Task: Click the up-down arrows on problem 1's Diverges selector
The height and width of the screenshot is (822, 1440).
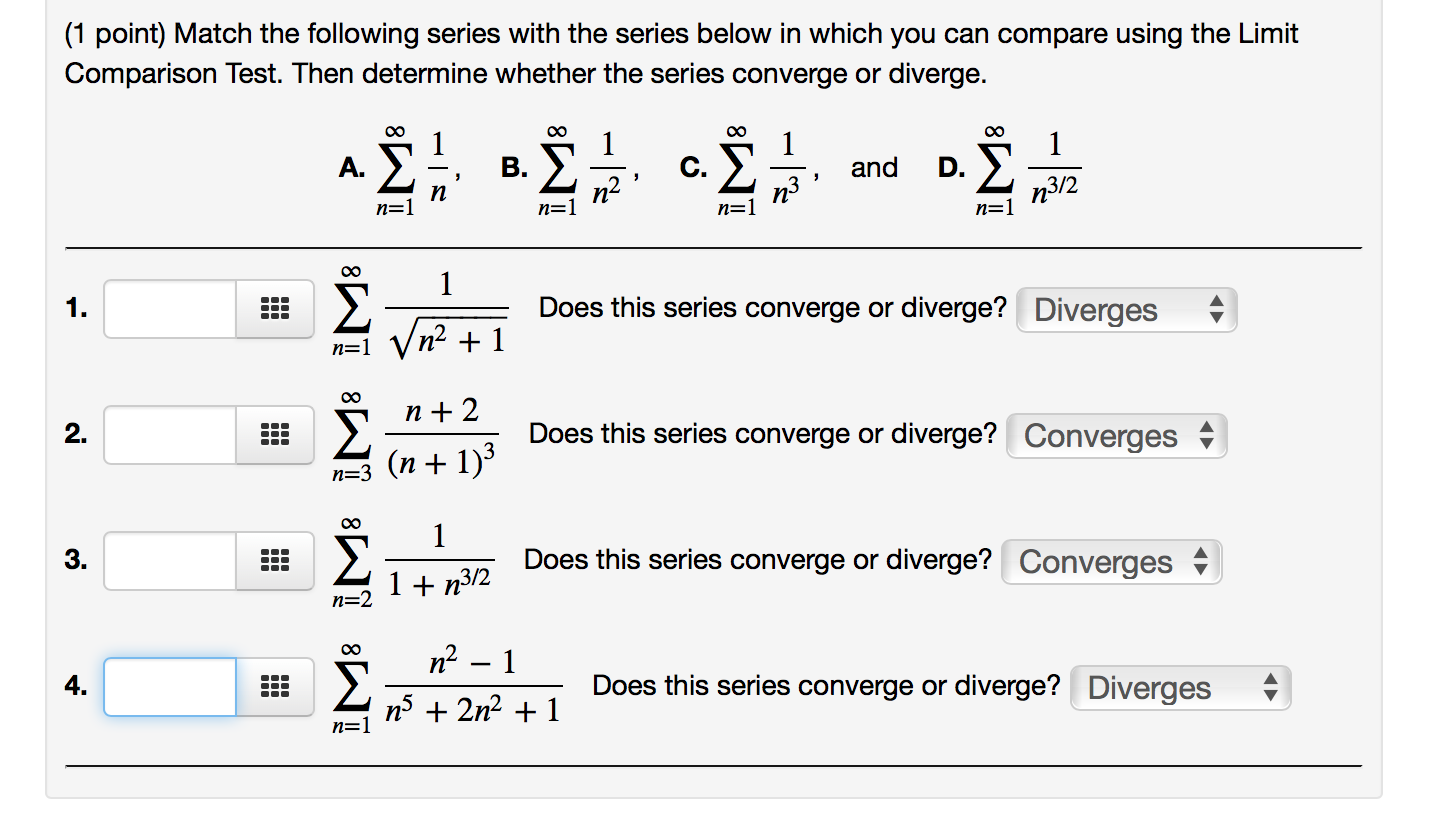Action: coord(1218,309)
